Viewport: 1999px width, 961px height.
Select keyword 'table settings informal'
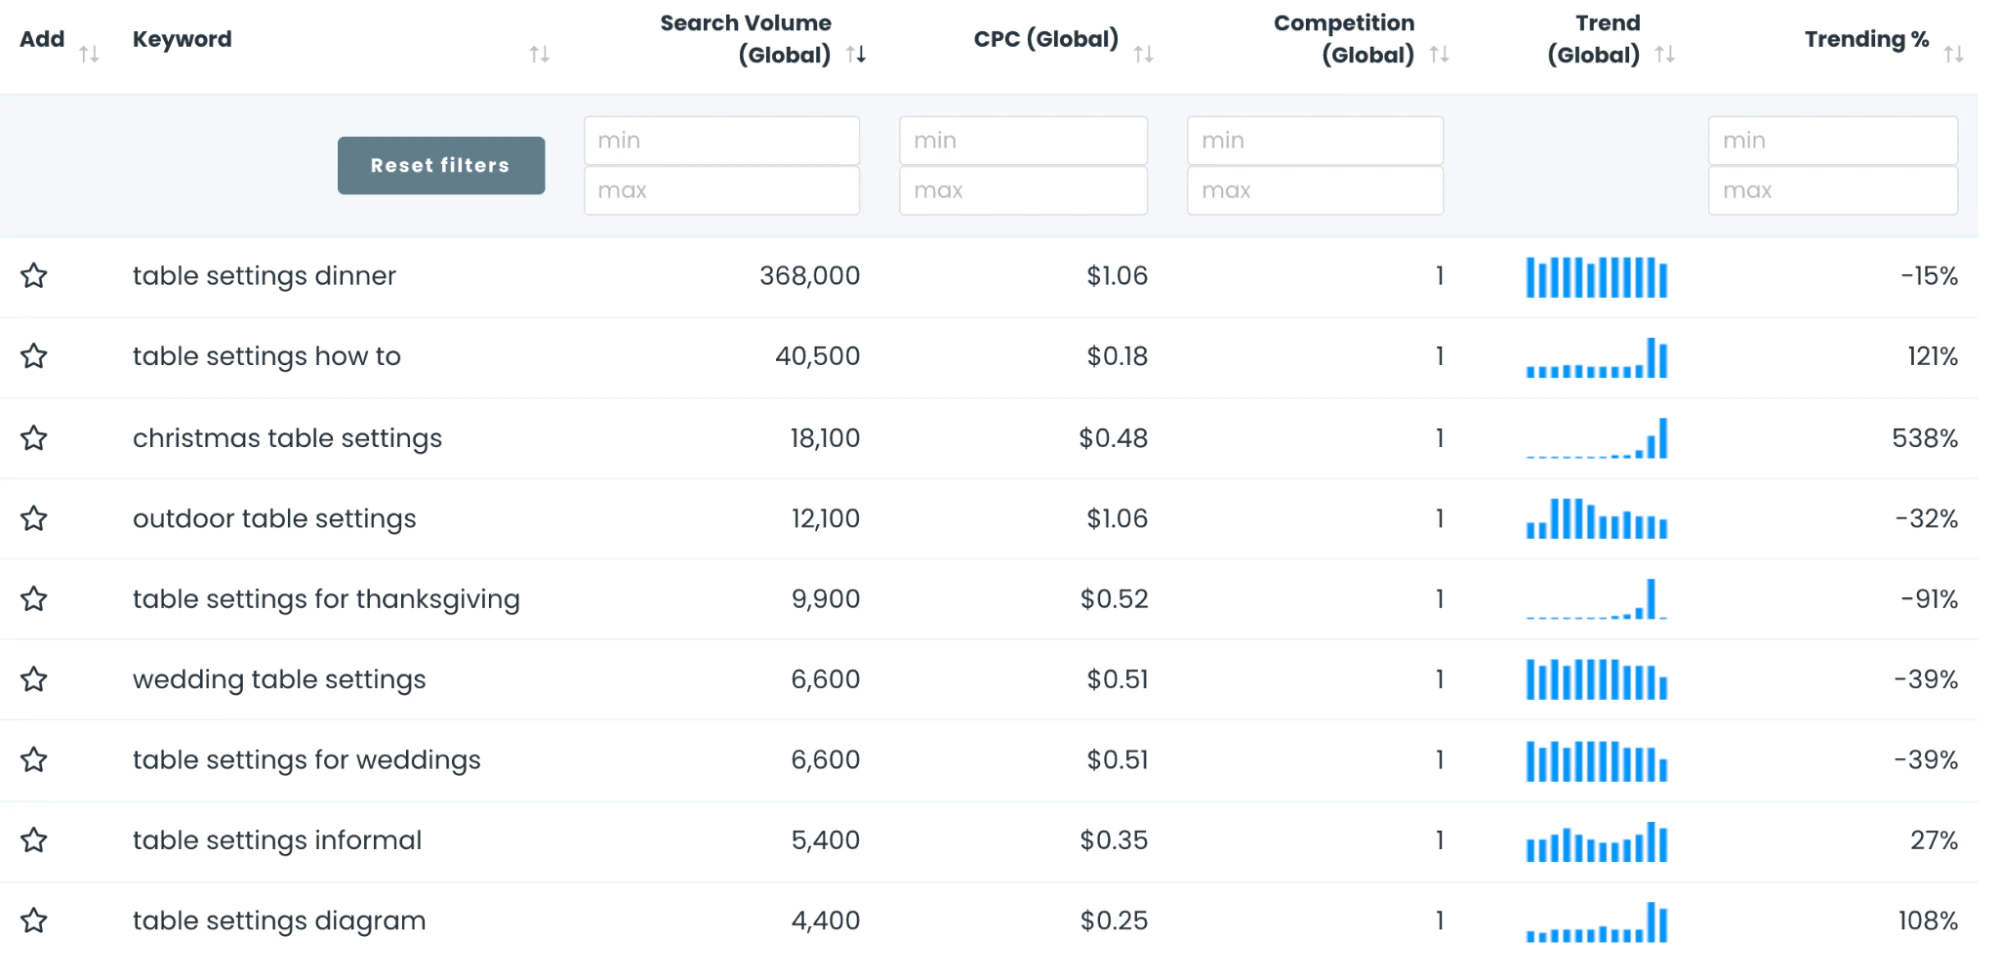(x=277, y=840)
